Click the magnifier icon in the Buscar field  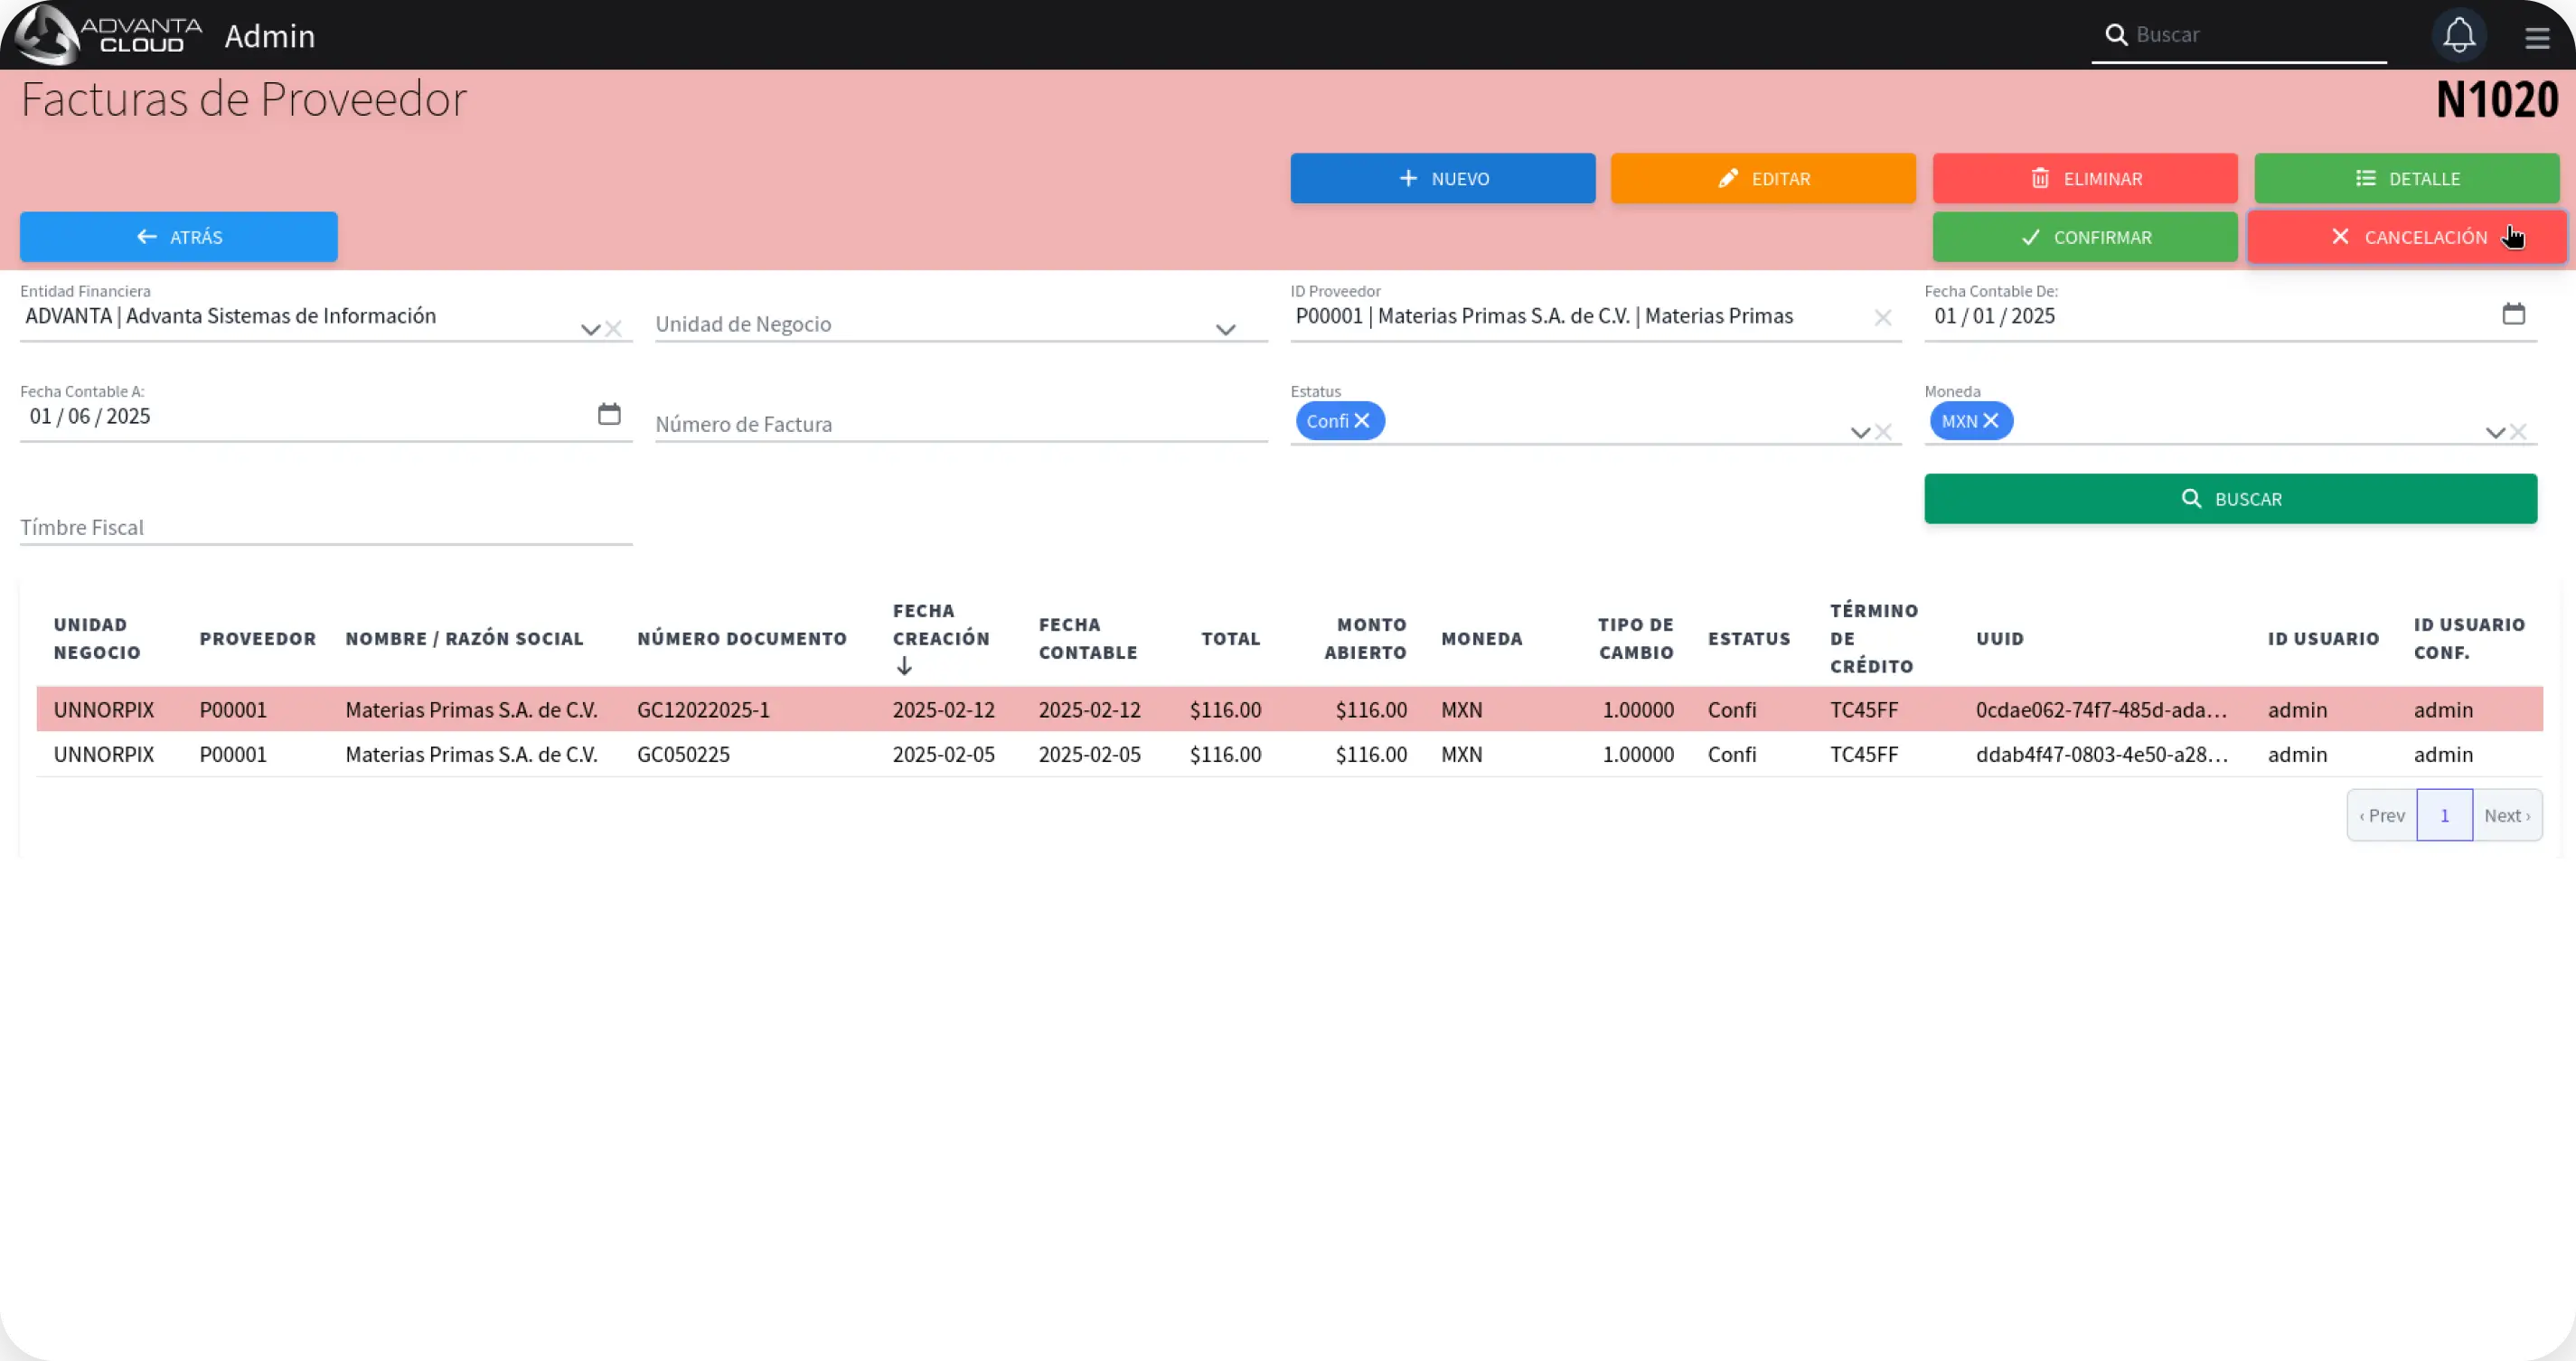(2116, 33)
